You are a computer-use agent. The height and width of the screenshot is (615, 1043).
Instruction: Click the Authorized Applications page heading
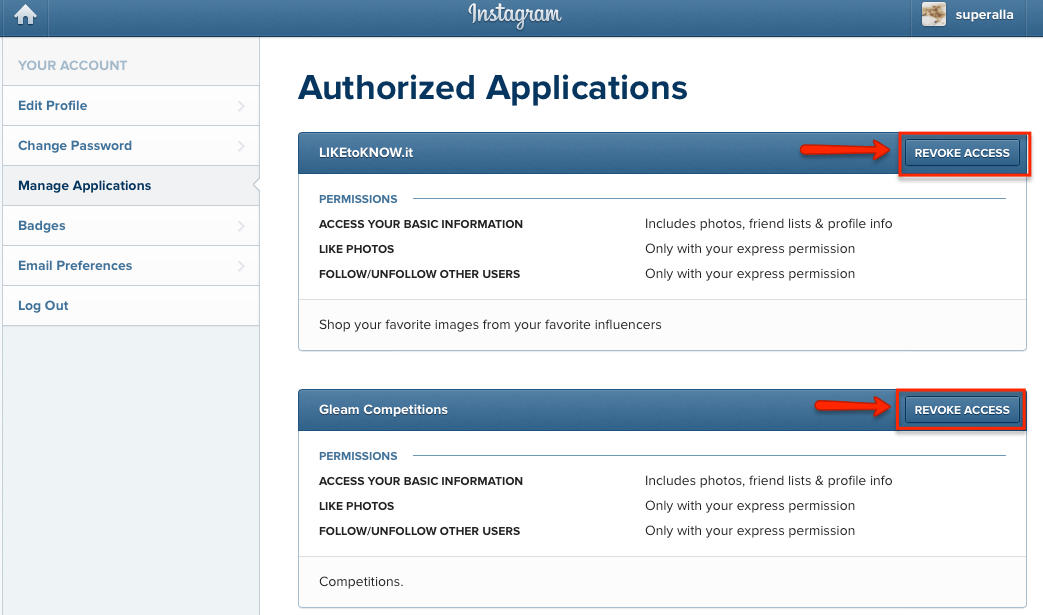pos(493,88)
